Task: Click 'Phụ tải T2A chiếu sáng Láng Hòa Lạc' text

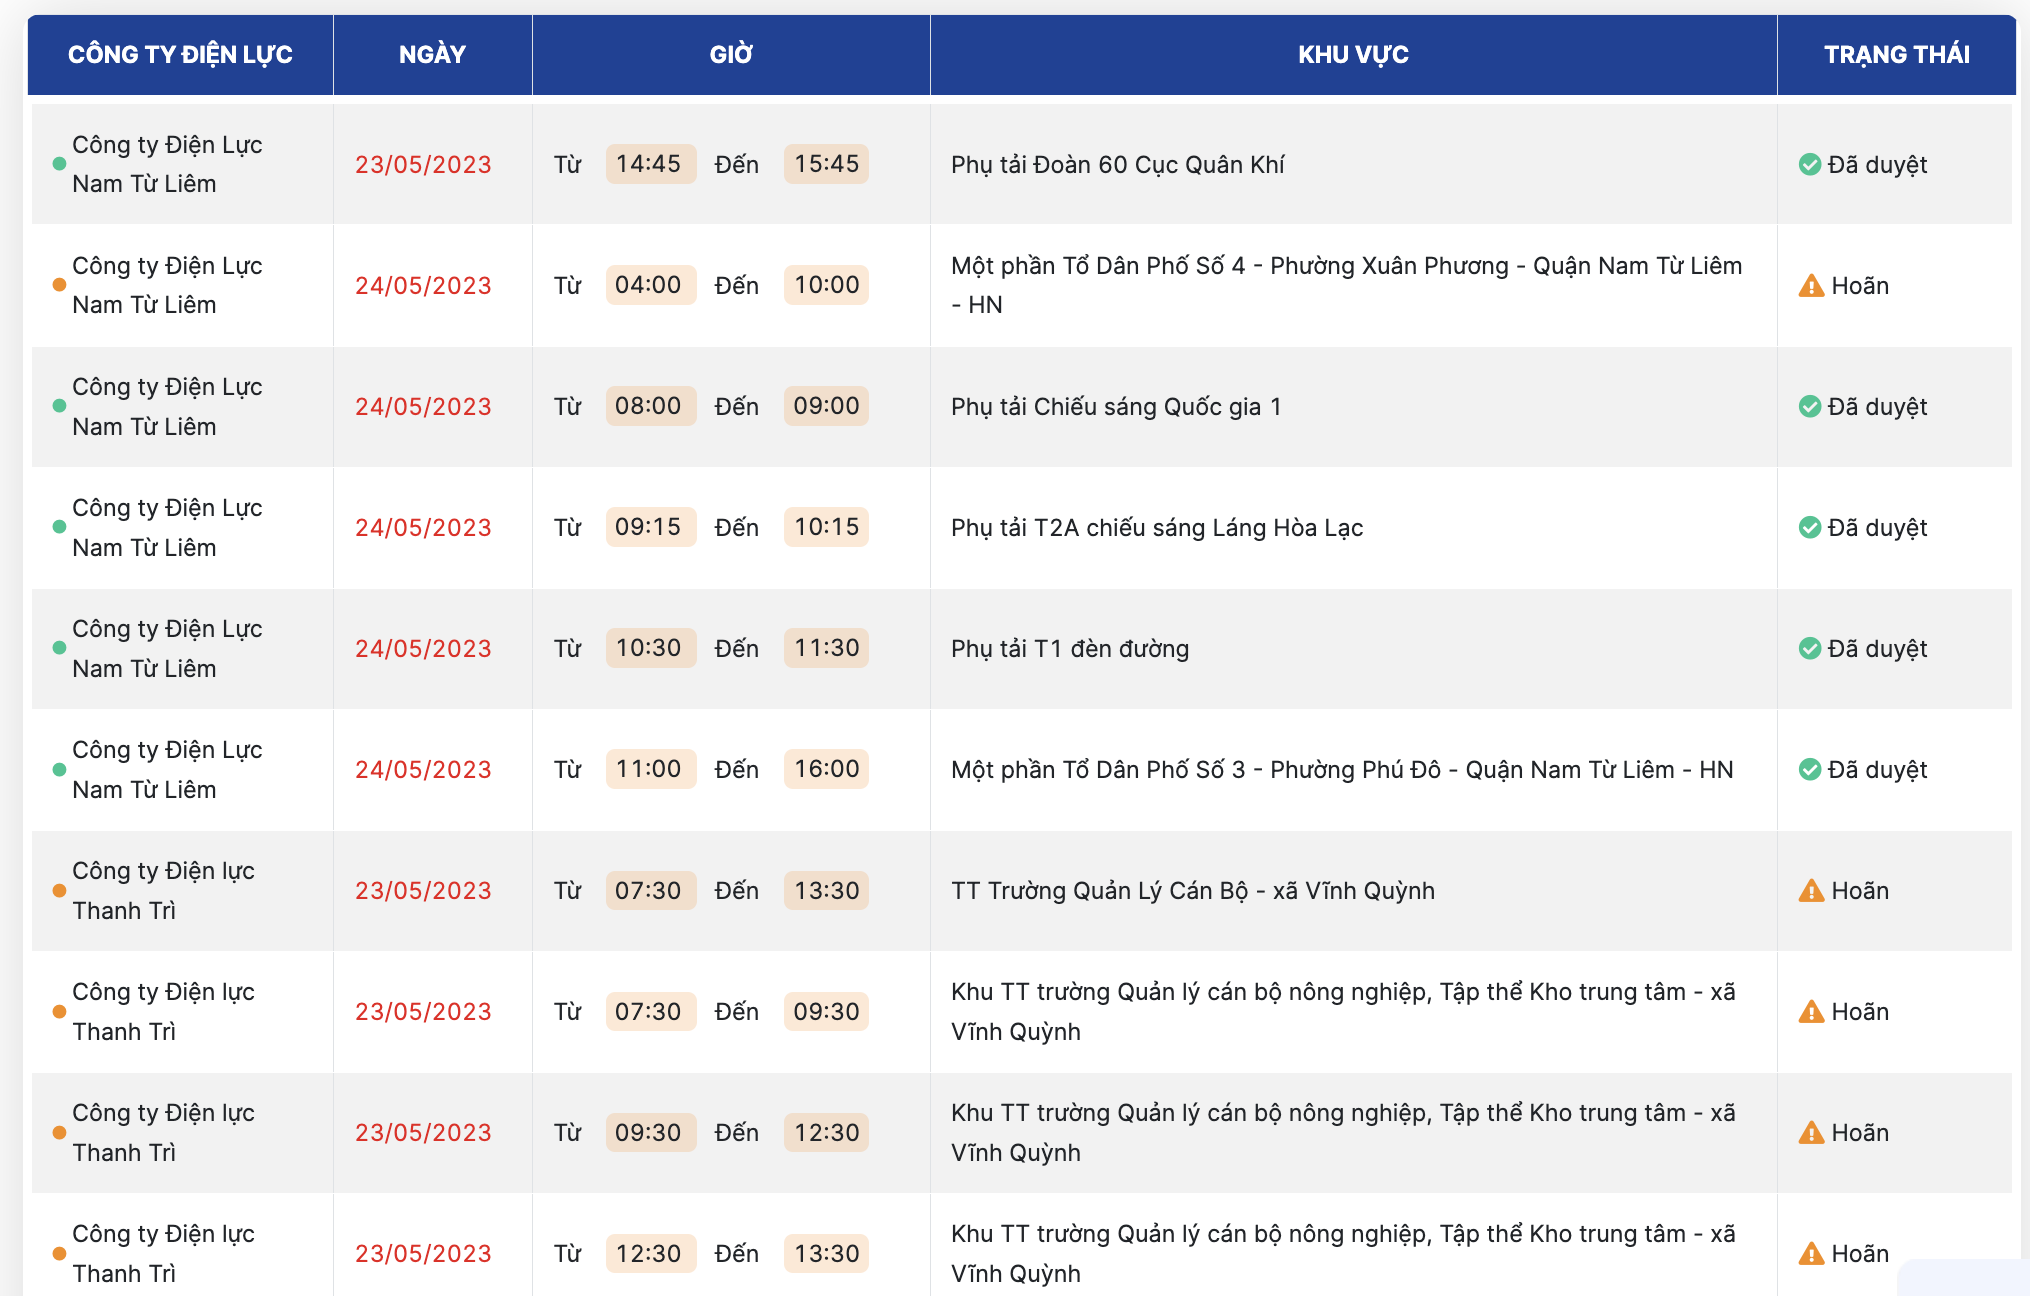Action: pos(1157,528)
